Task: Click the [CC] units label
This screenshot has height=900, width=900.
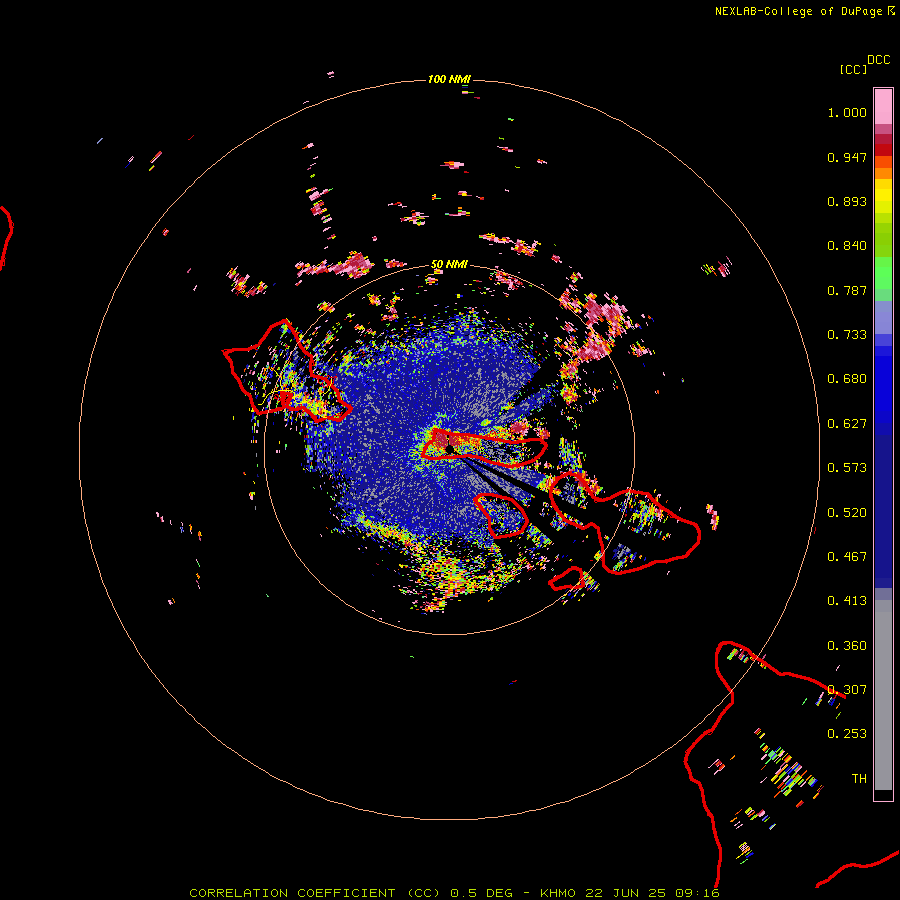Action: coord(853,69)
